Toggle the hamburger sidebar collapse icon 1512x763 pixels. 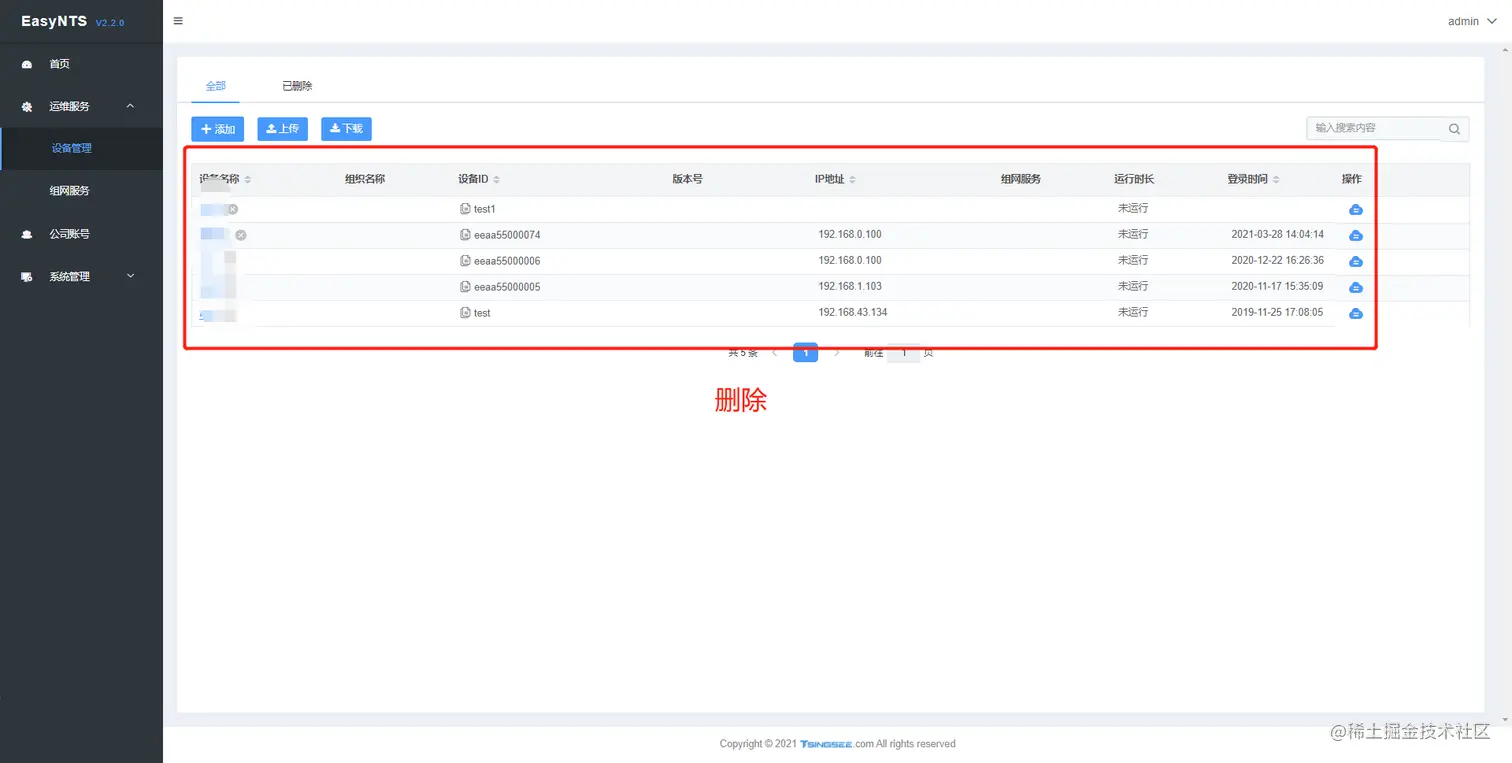point(178,21)
